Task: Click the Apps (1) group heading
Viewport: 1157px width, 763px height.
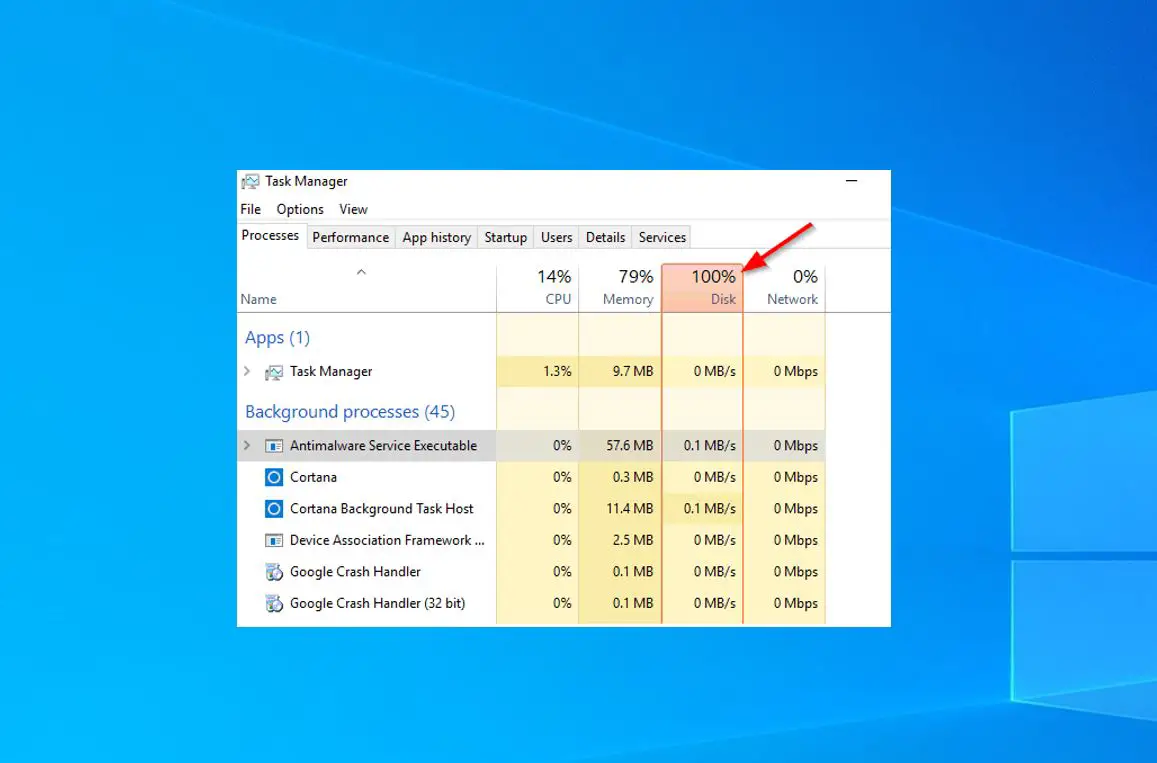Action: pyautogui.click(x=277, y=338)
